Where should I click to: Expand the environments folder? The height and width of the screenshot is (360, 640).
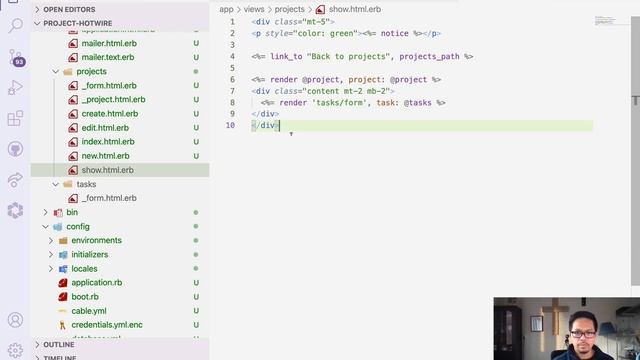[x=51, y=240]
